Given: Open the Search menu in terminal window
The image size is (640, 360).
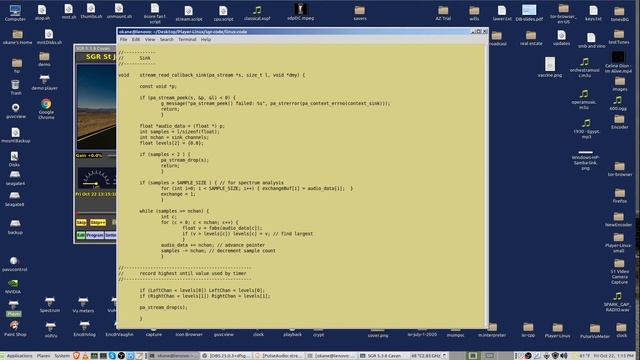Looking at the screenshot, I should click(x=167, y=40).
